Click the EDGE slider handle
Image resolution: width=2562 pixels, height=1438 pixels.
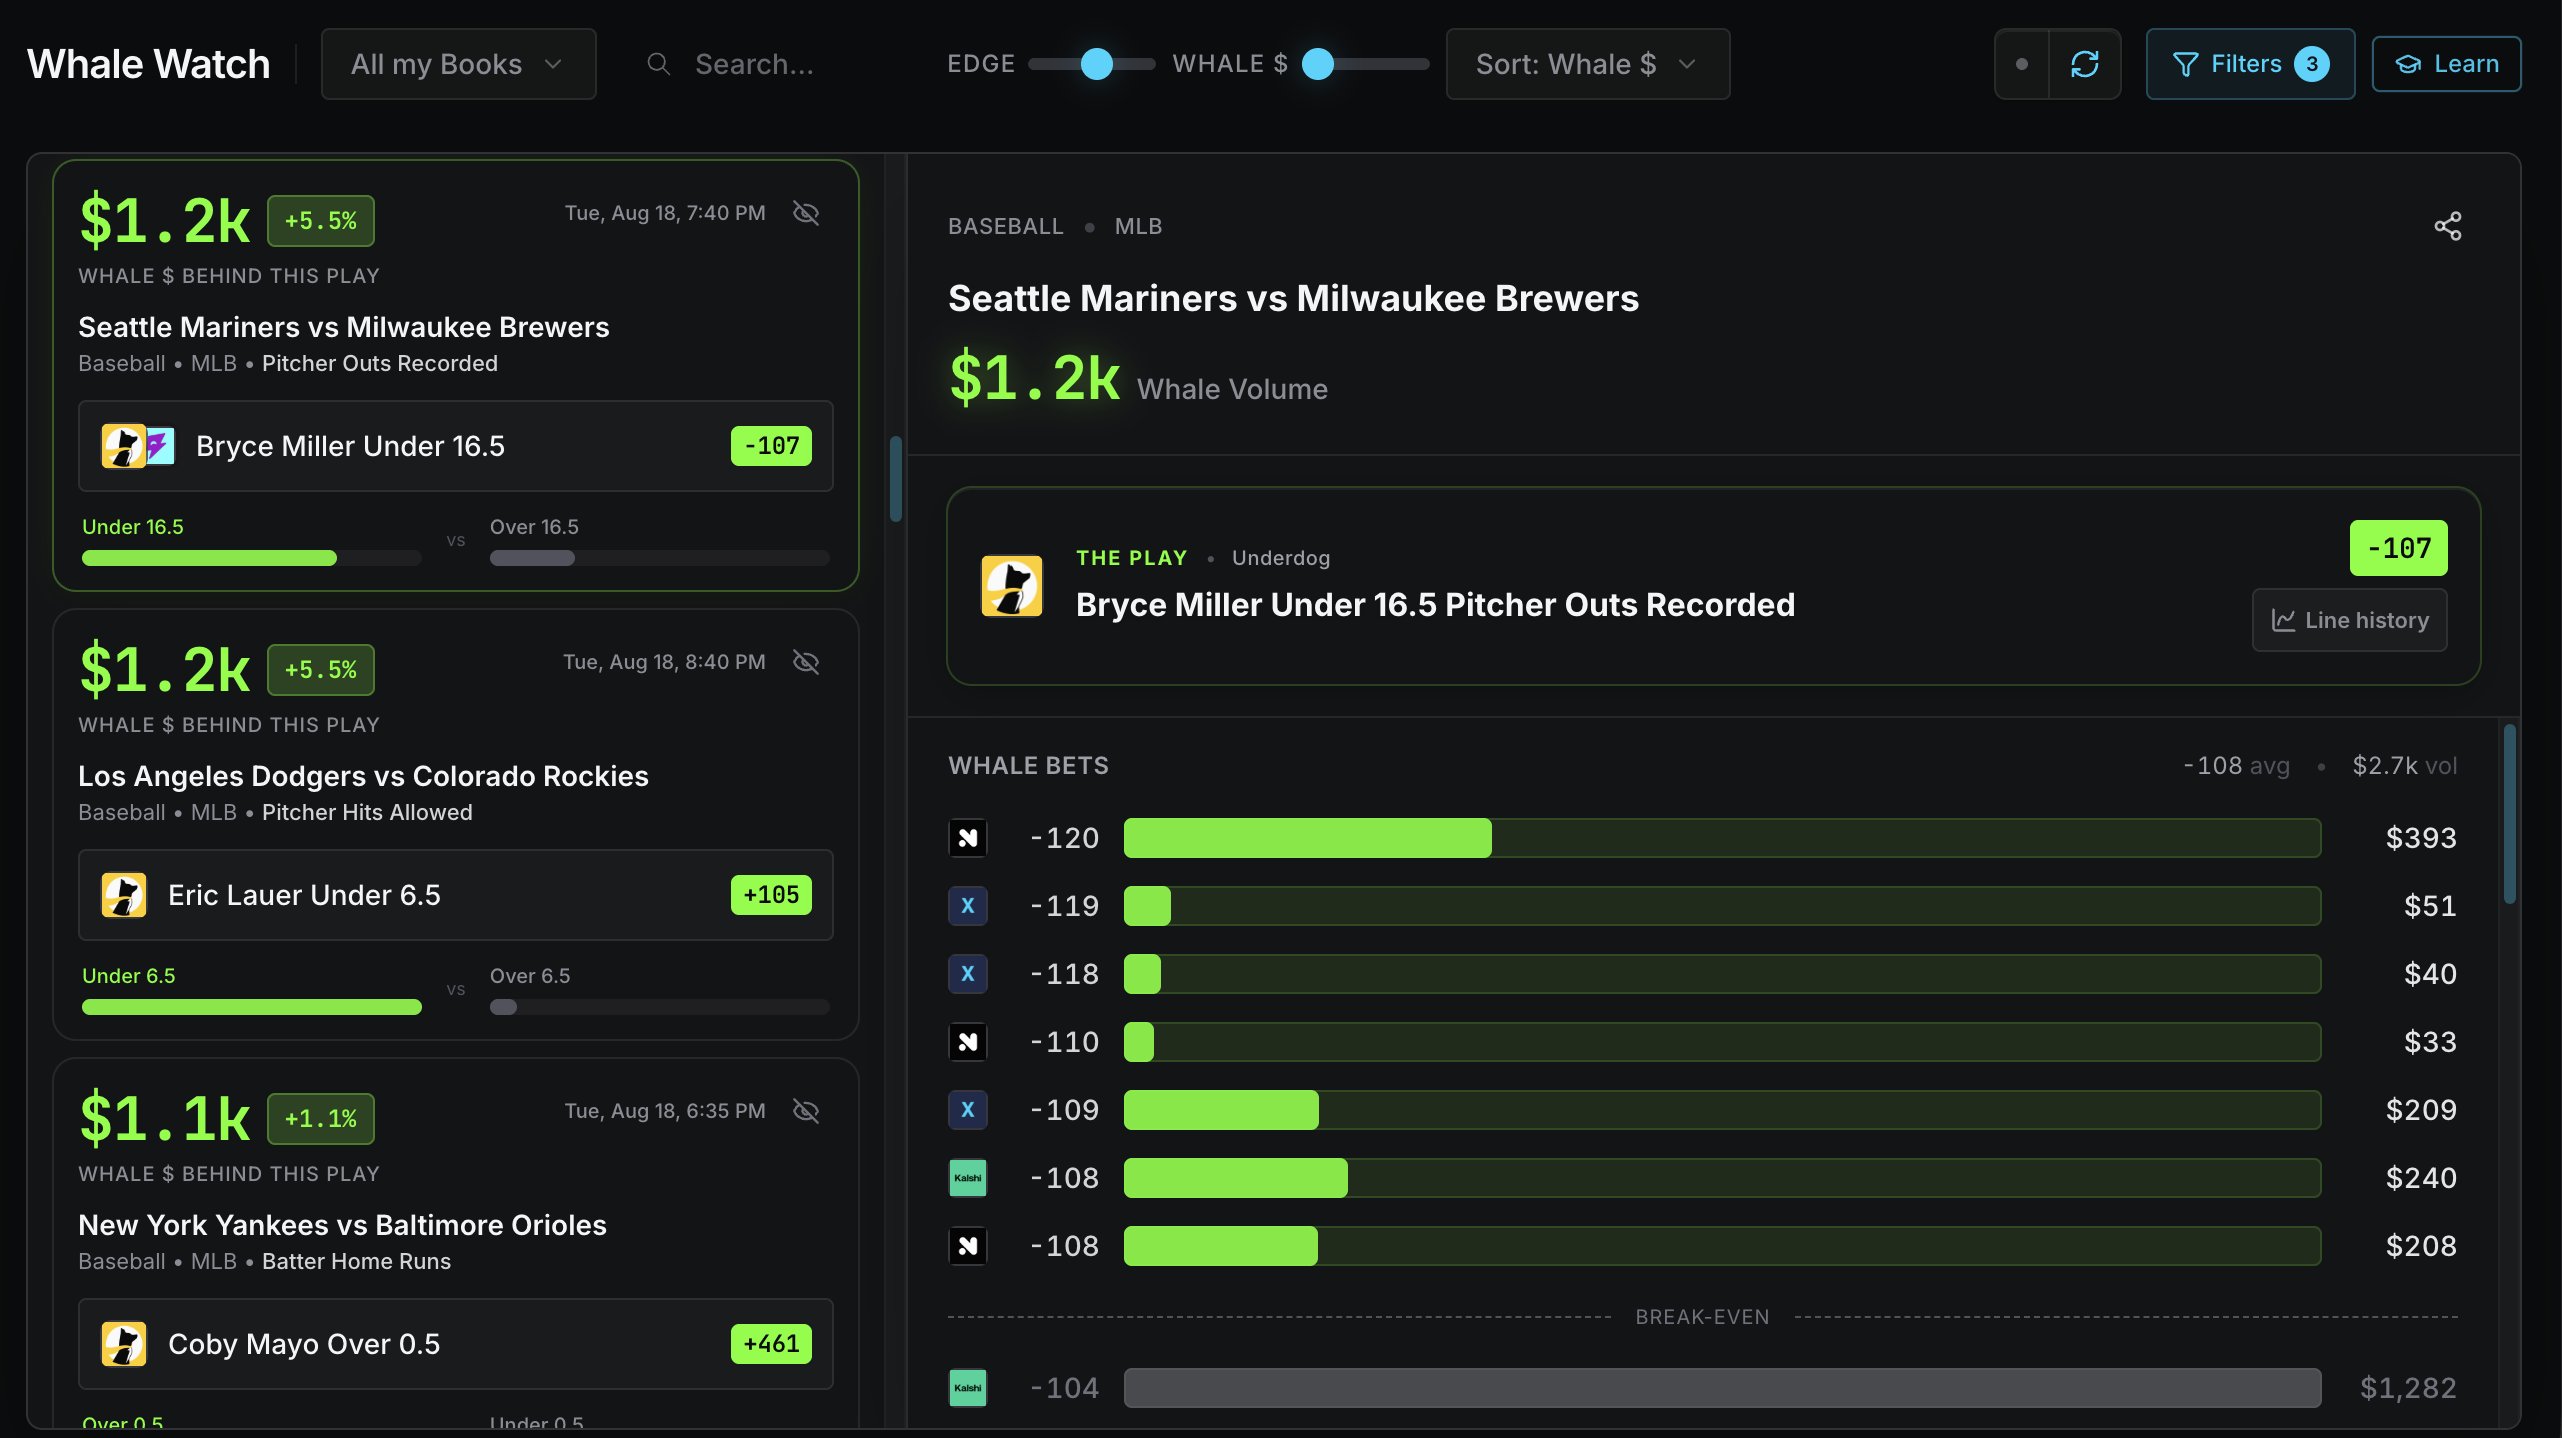coord(1097,64)
